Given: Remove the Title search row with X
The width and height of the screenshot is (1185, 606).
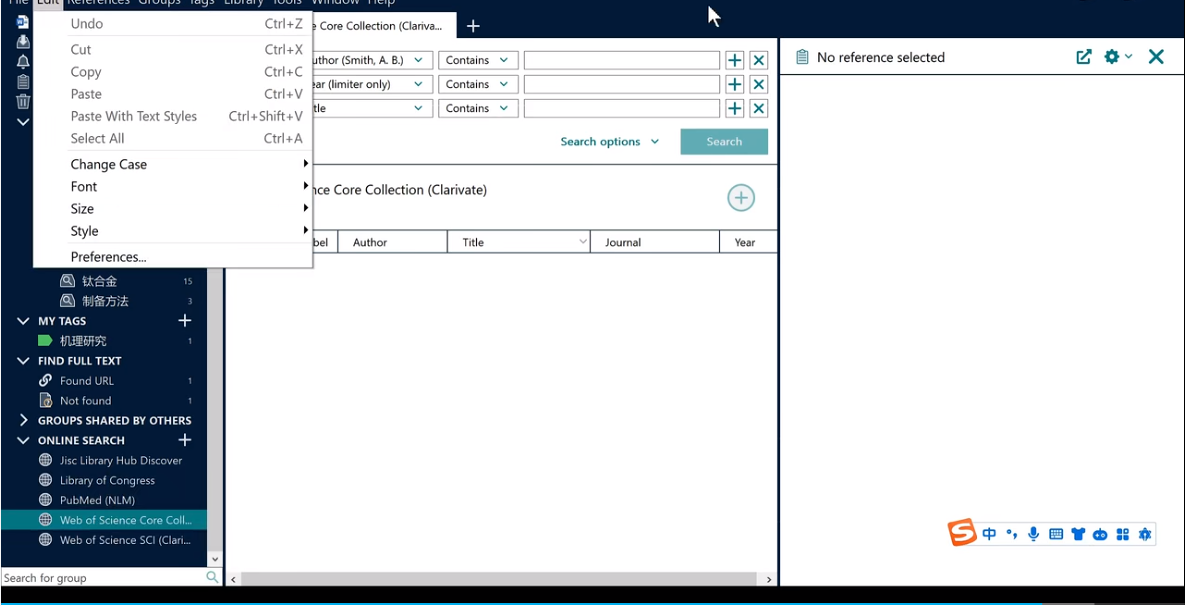Looking at the screenshot, I should (759, 109).
